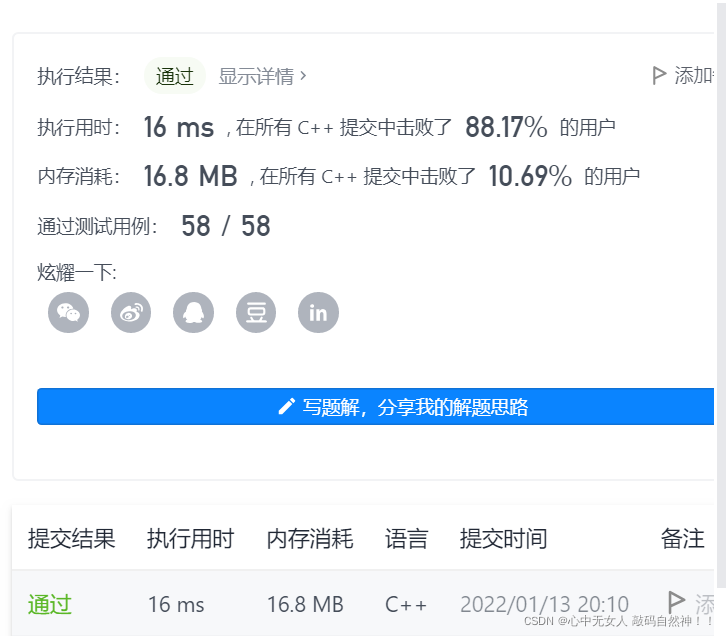Click the 写题解，分享我的解题思路 button
The image size is (726, 636).
376,406
